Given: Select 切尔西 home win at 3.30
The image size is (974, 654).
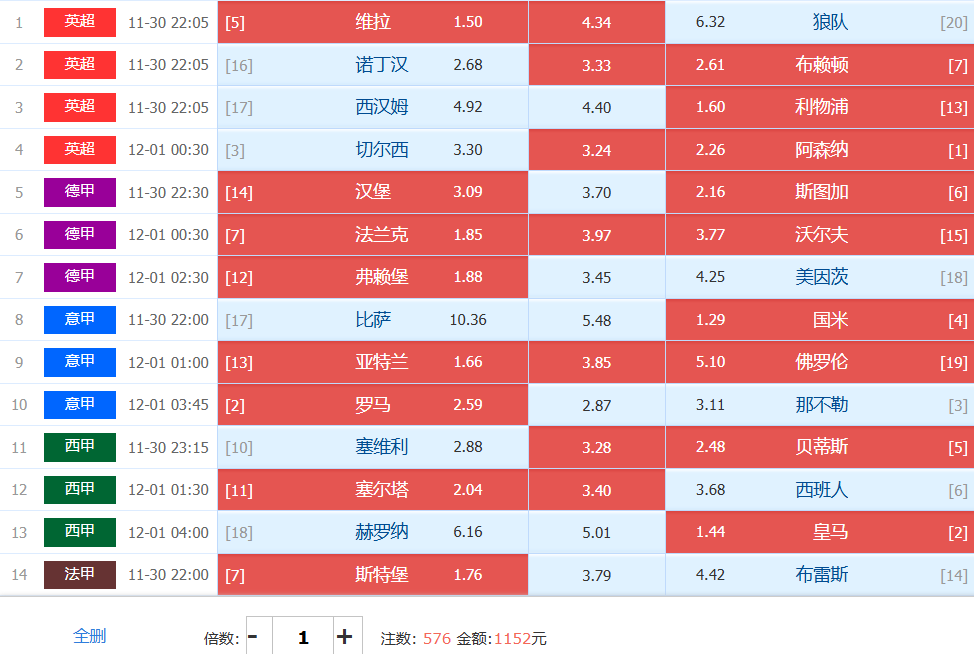Looking at the screenshot, I should click(x=372, y=150).
